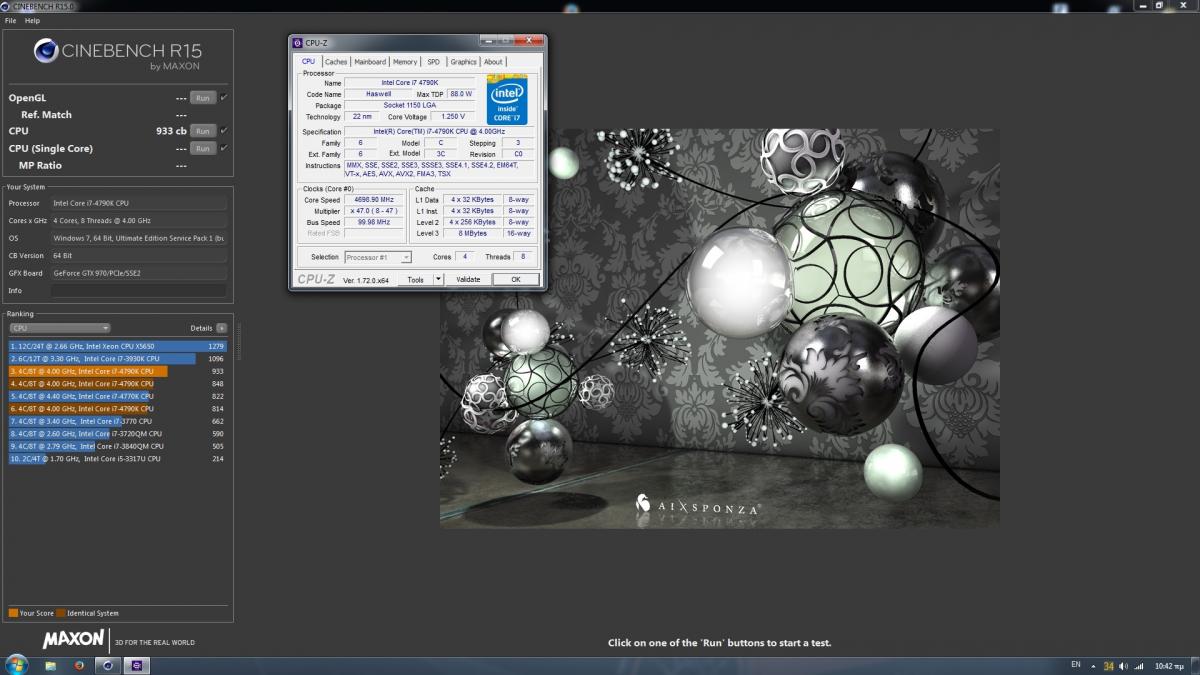1200x675 pixels.
Task: Open the Graphics tab in CPU-Z
Action: 463,62
